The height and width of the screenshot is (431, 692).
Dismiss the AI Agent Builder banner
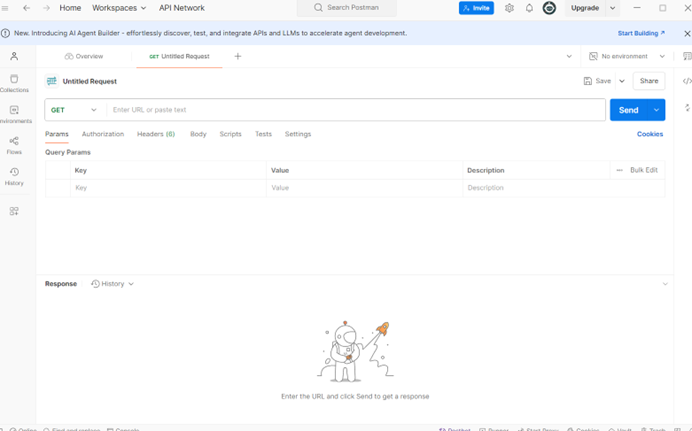point(687,33)
